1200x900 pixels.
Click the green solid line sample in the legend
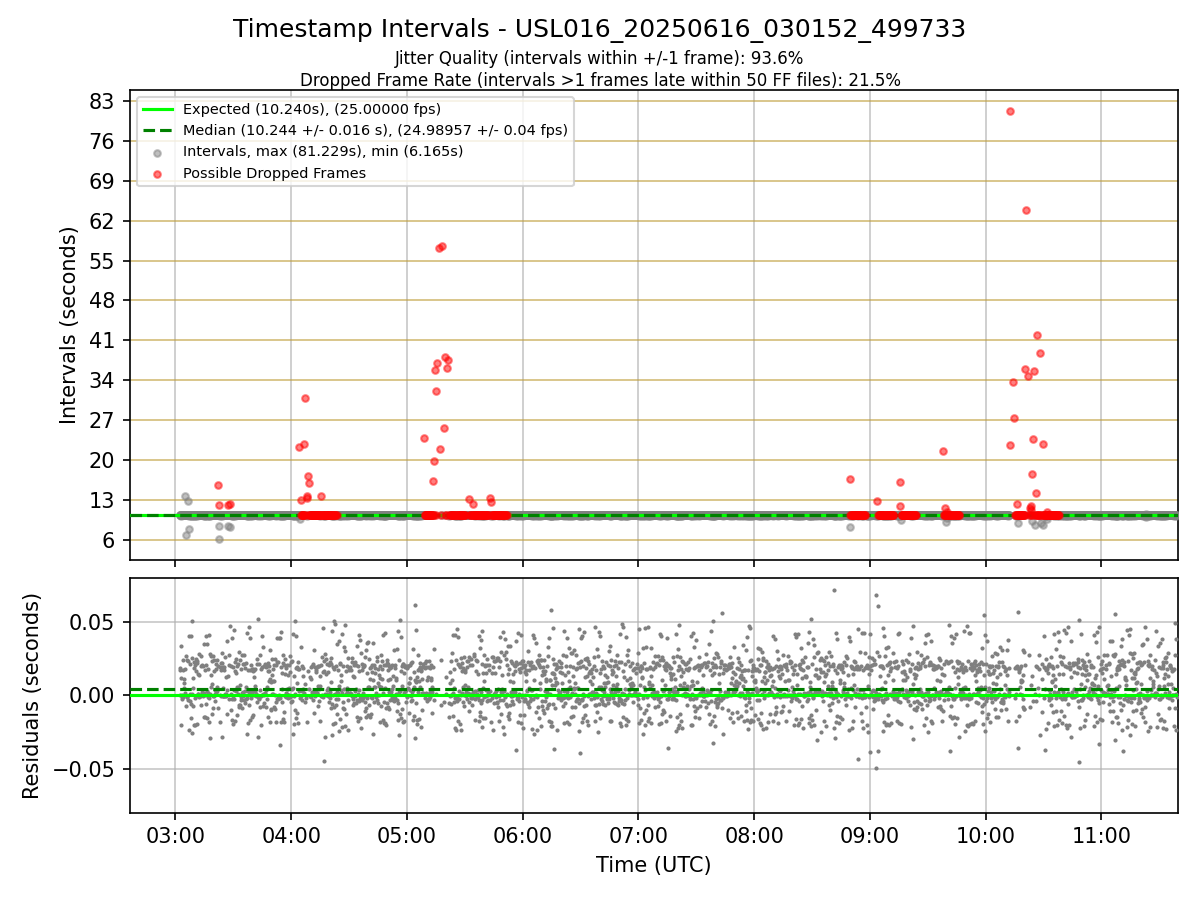click(x=158, y=109)
